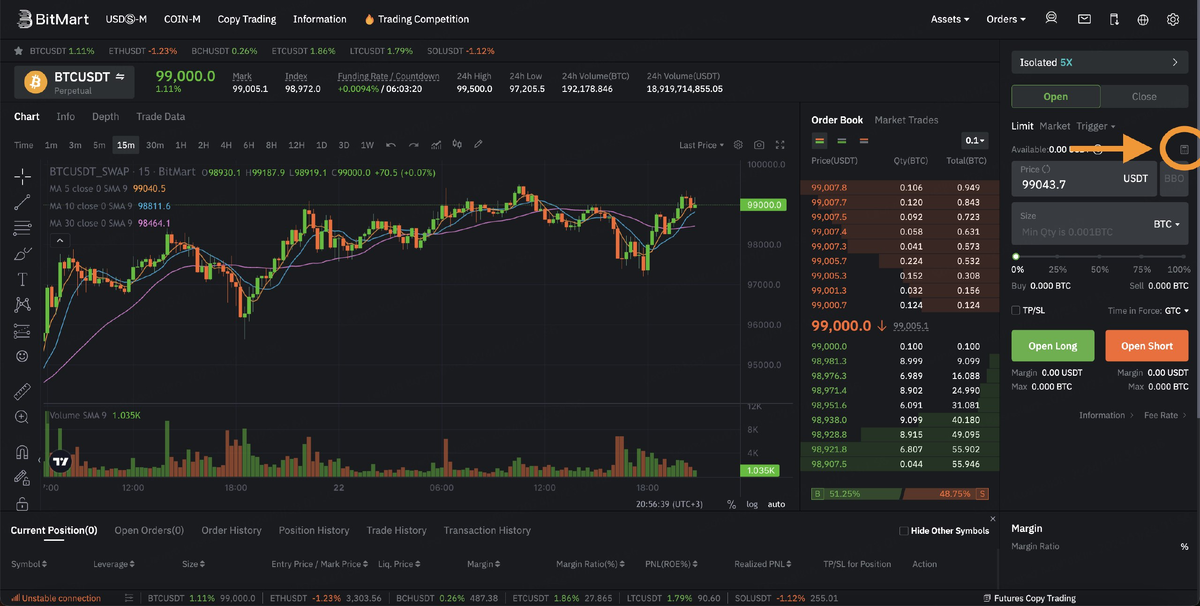Toggle percent scale on chart

(731, 504)
